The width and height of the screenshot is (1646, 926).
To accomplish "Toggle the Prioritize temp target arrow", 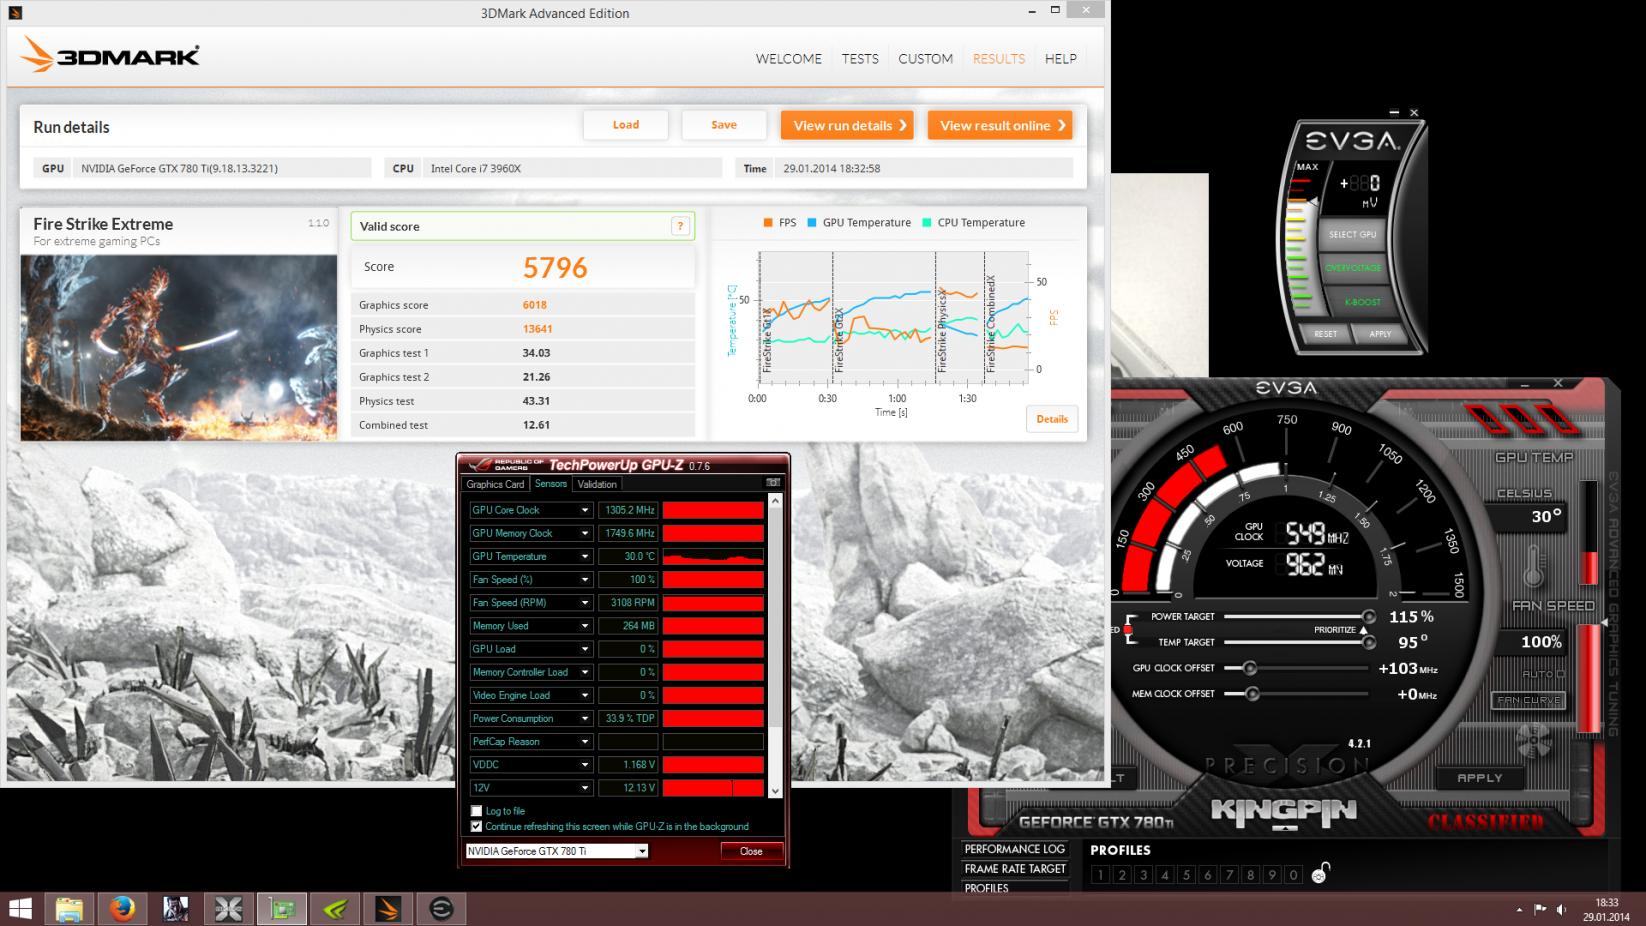I will click(1363, 630).
